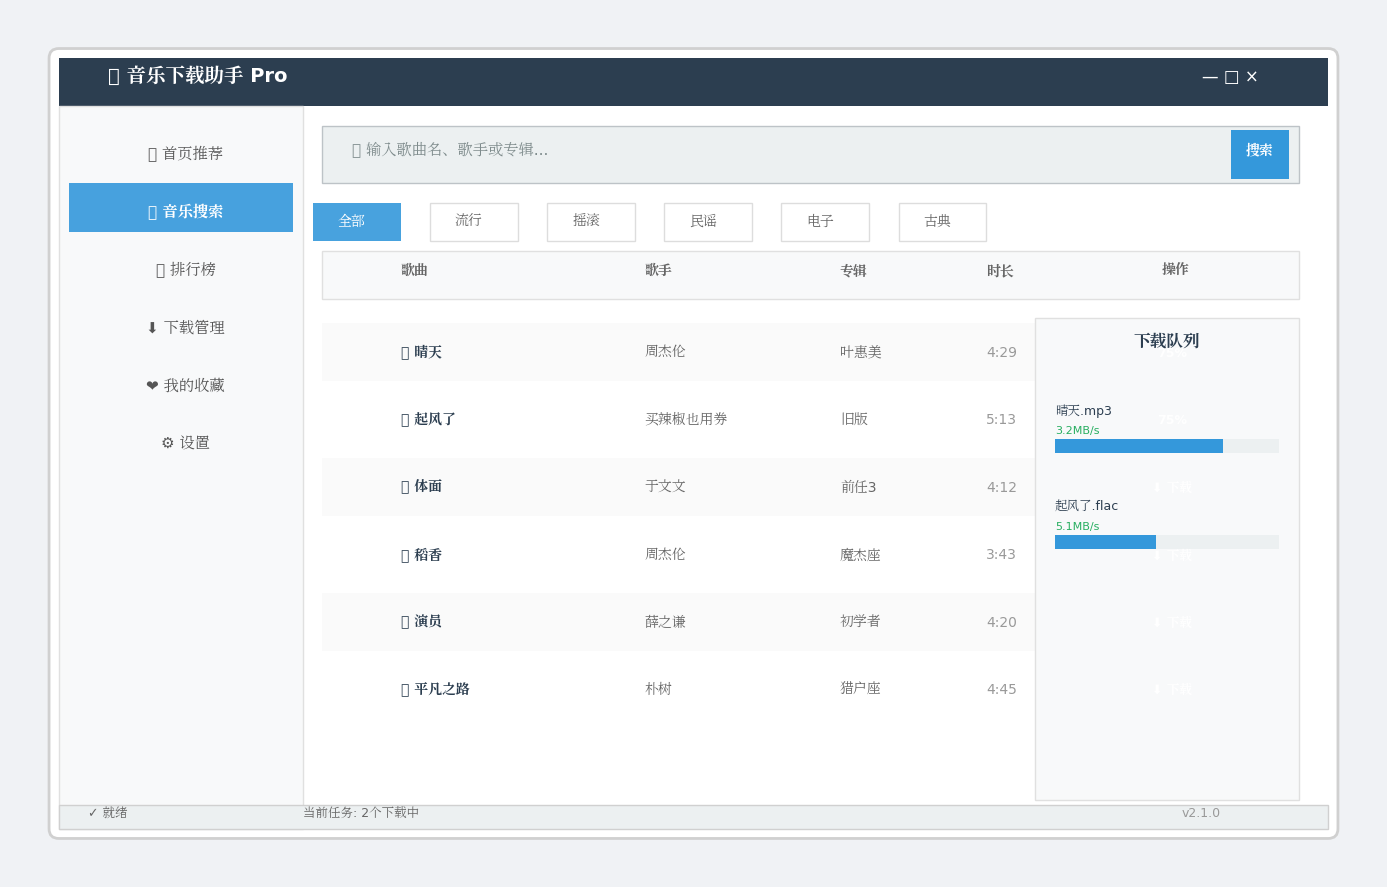The width and height of the screenshot is (1387, 887).
Task: Toggle the 流行 genre filter
Action: pyautogui.click(x=474, y=222)
